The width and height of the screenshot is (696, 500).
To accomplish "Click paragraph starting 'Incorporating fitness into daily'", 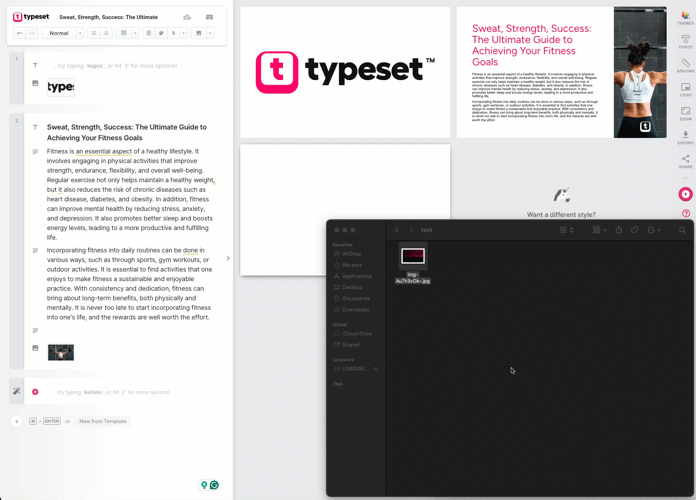I will tap(130, 284).
